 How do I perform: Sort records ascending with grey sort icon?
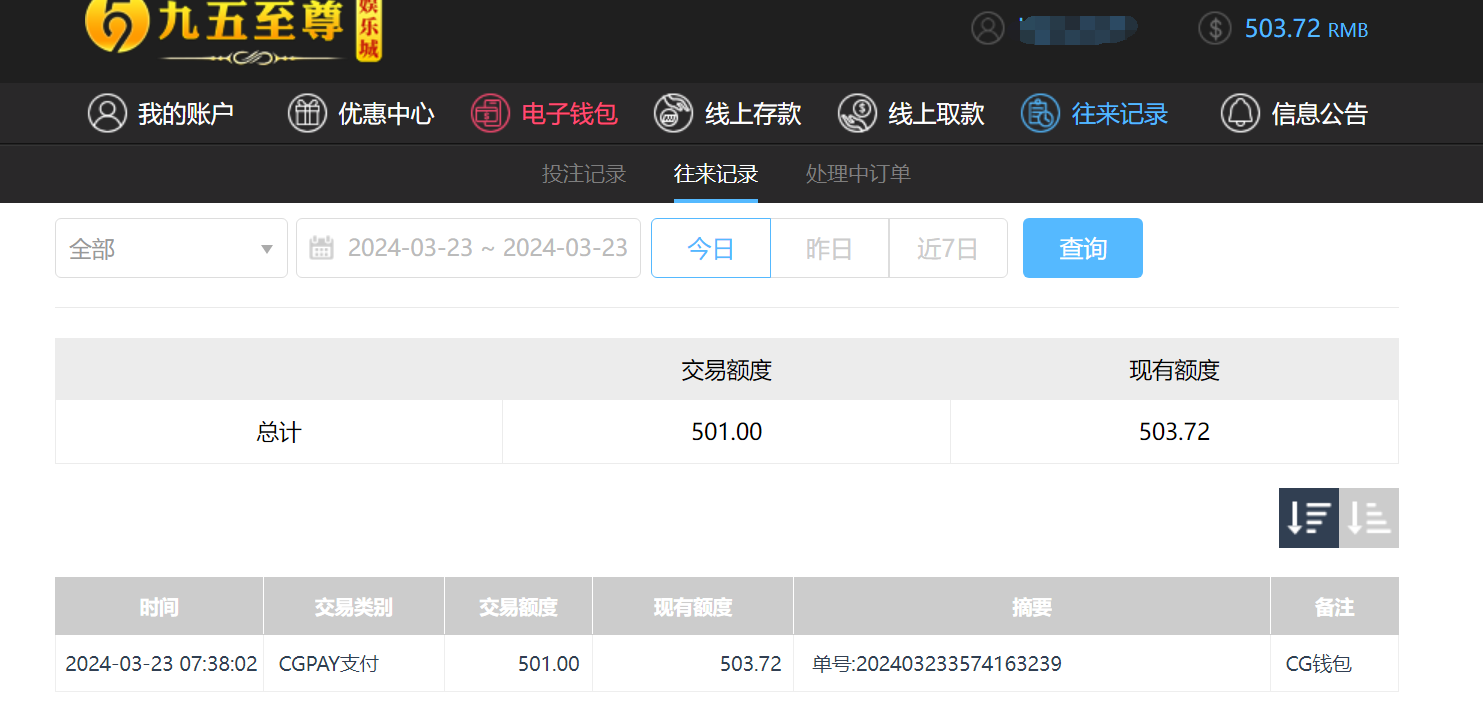(x=1369, y=518)
